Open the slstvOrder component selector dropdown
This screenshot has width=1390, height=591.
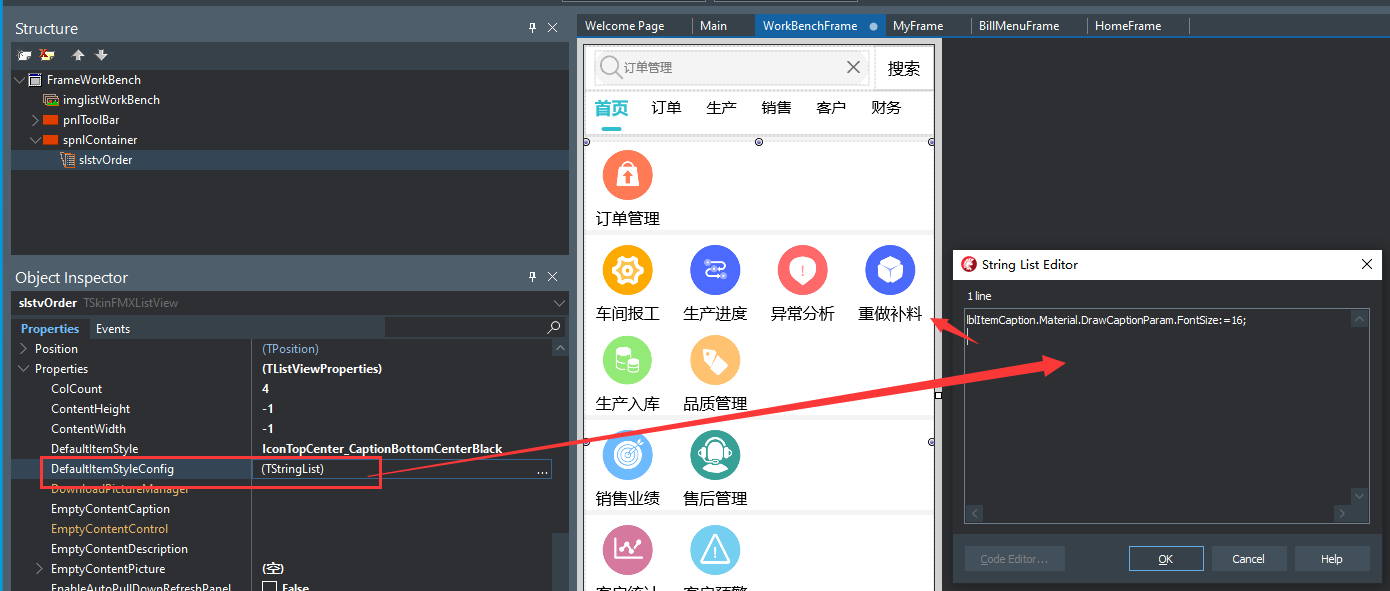[x=558, y=302]
